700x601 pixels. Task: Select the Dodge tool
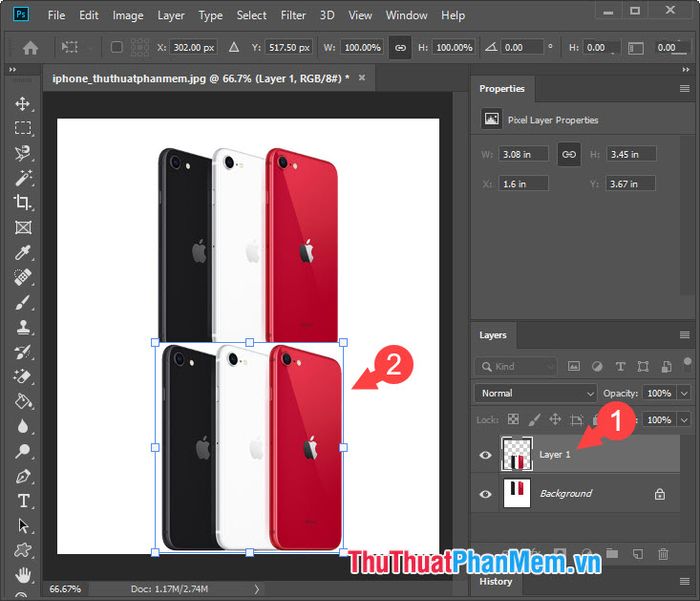point(23,451)
